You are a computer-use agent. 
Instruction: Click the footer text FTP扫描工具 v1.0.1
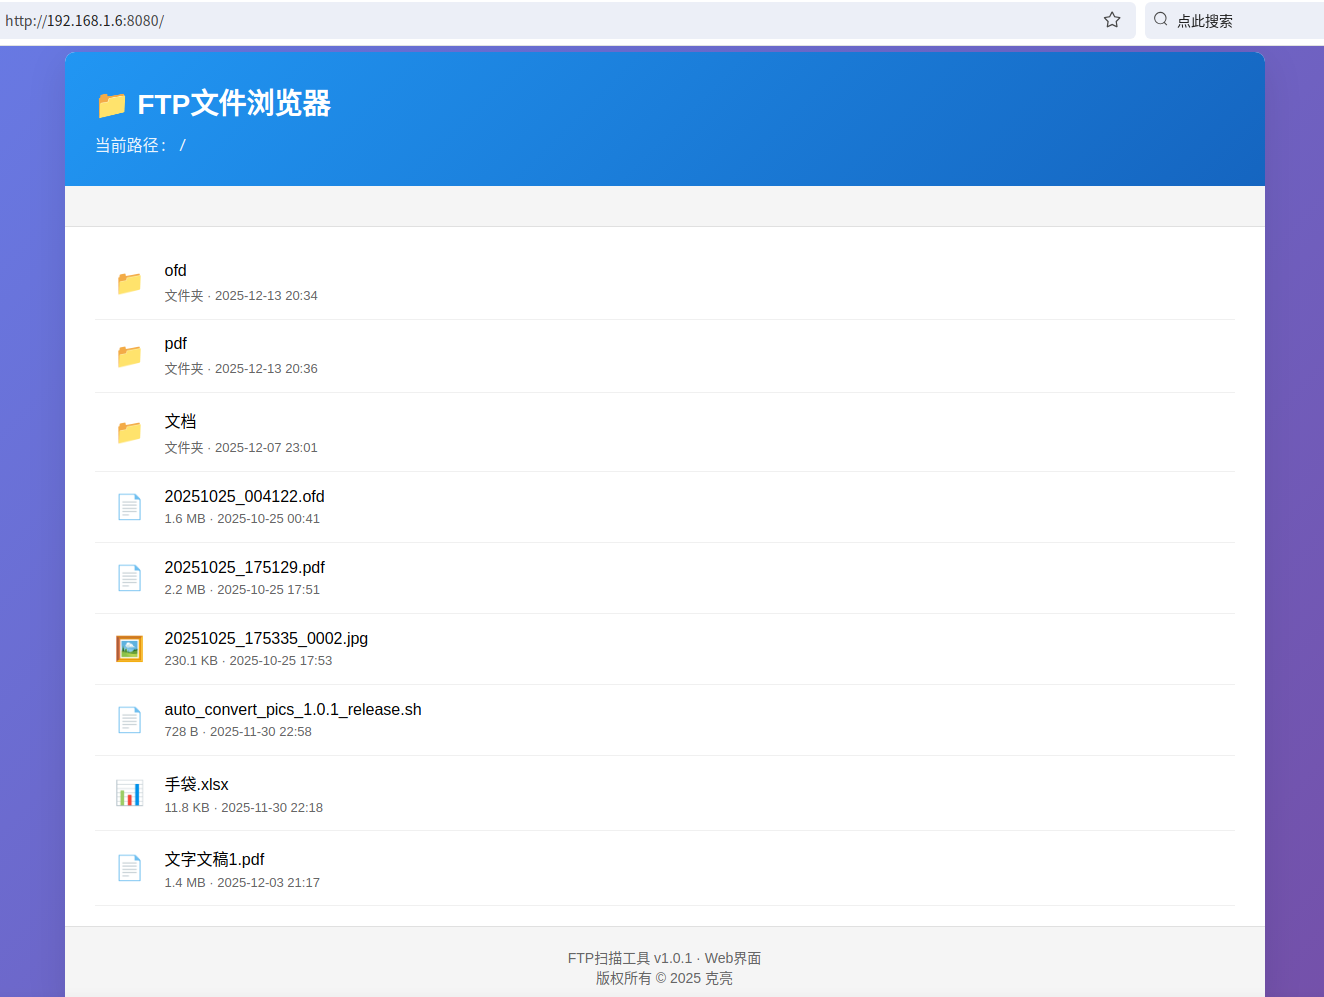[630, 958]
